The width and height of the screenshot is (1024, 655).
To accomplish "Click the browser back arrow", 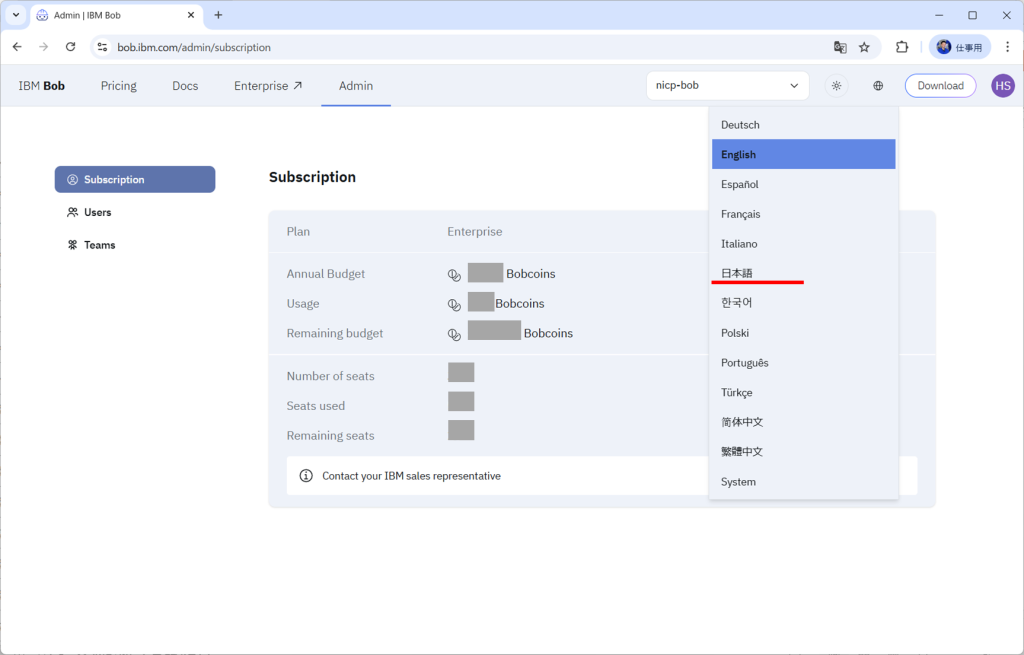I will click(x=17, y=47).
